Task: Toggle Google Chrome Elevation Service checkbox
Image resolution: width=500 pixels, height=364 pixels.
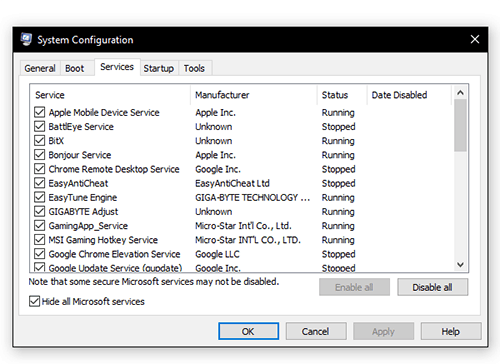Action: point(40,254)
